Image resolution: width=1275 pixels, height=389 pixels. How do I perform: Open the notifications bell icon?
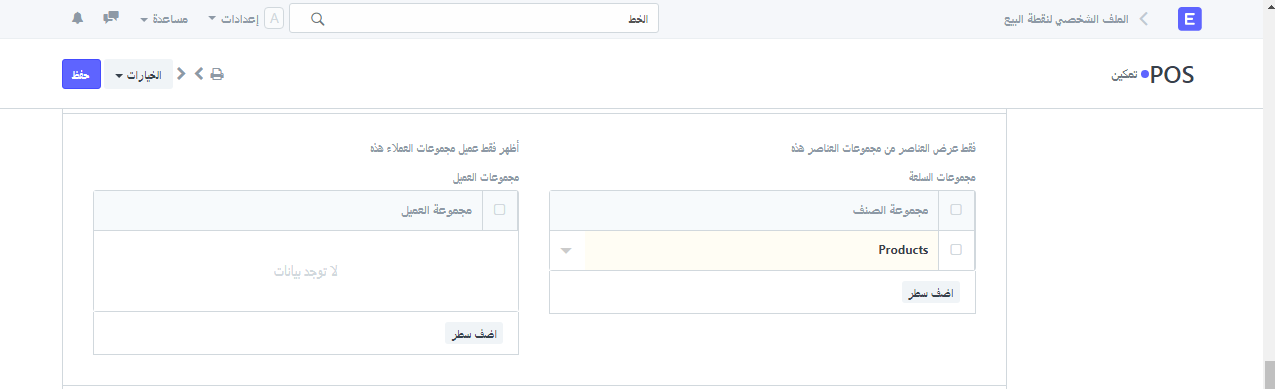(x=78, y=18)
